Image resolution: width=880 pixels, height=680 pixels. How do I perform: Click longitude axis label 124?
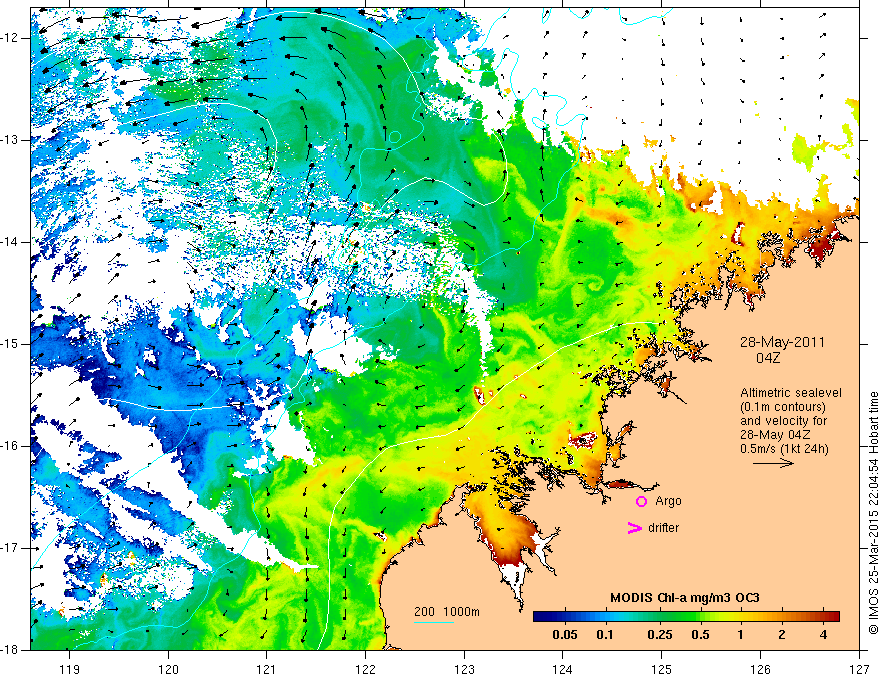click(x=563, y=669)
